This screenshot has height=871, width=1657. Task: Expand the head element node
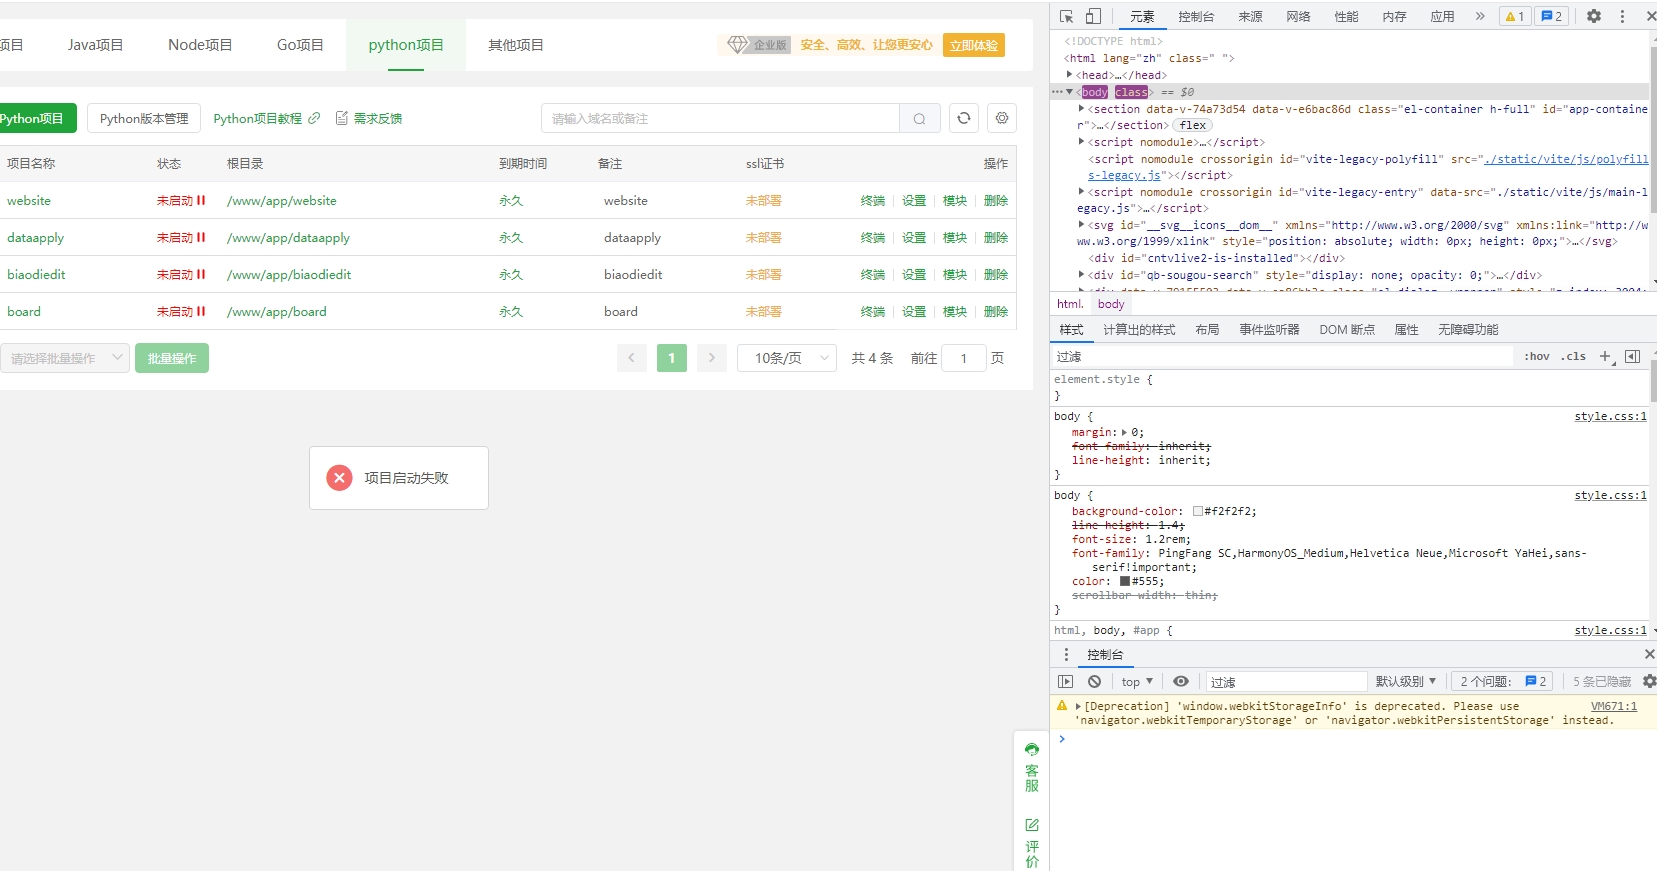coord(1069,75)
